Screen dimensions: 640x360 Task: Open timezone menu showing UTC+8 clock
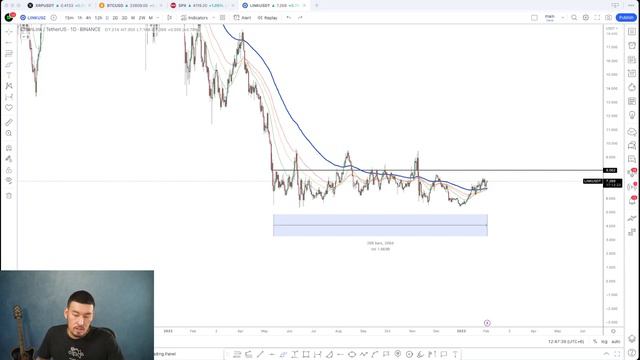pos(566,342)
